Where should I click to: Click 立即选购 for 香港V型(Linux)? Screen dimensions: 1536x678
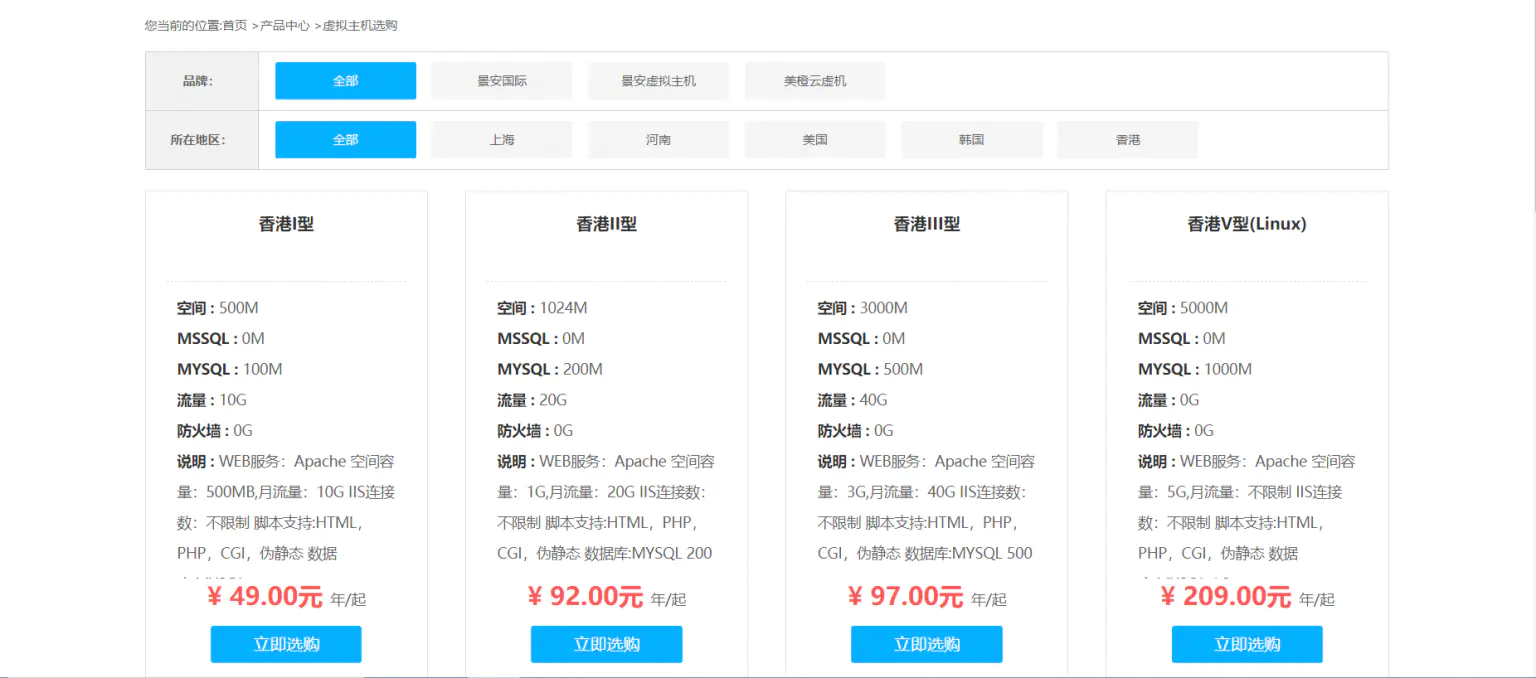point(1247,644)
